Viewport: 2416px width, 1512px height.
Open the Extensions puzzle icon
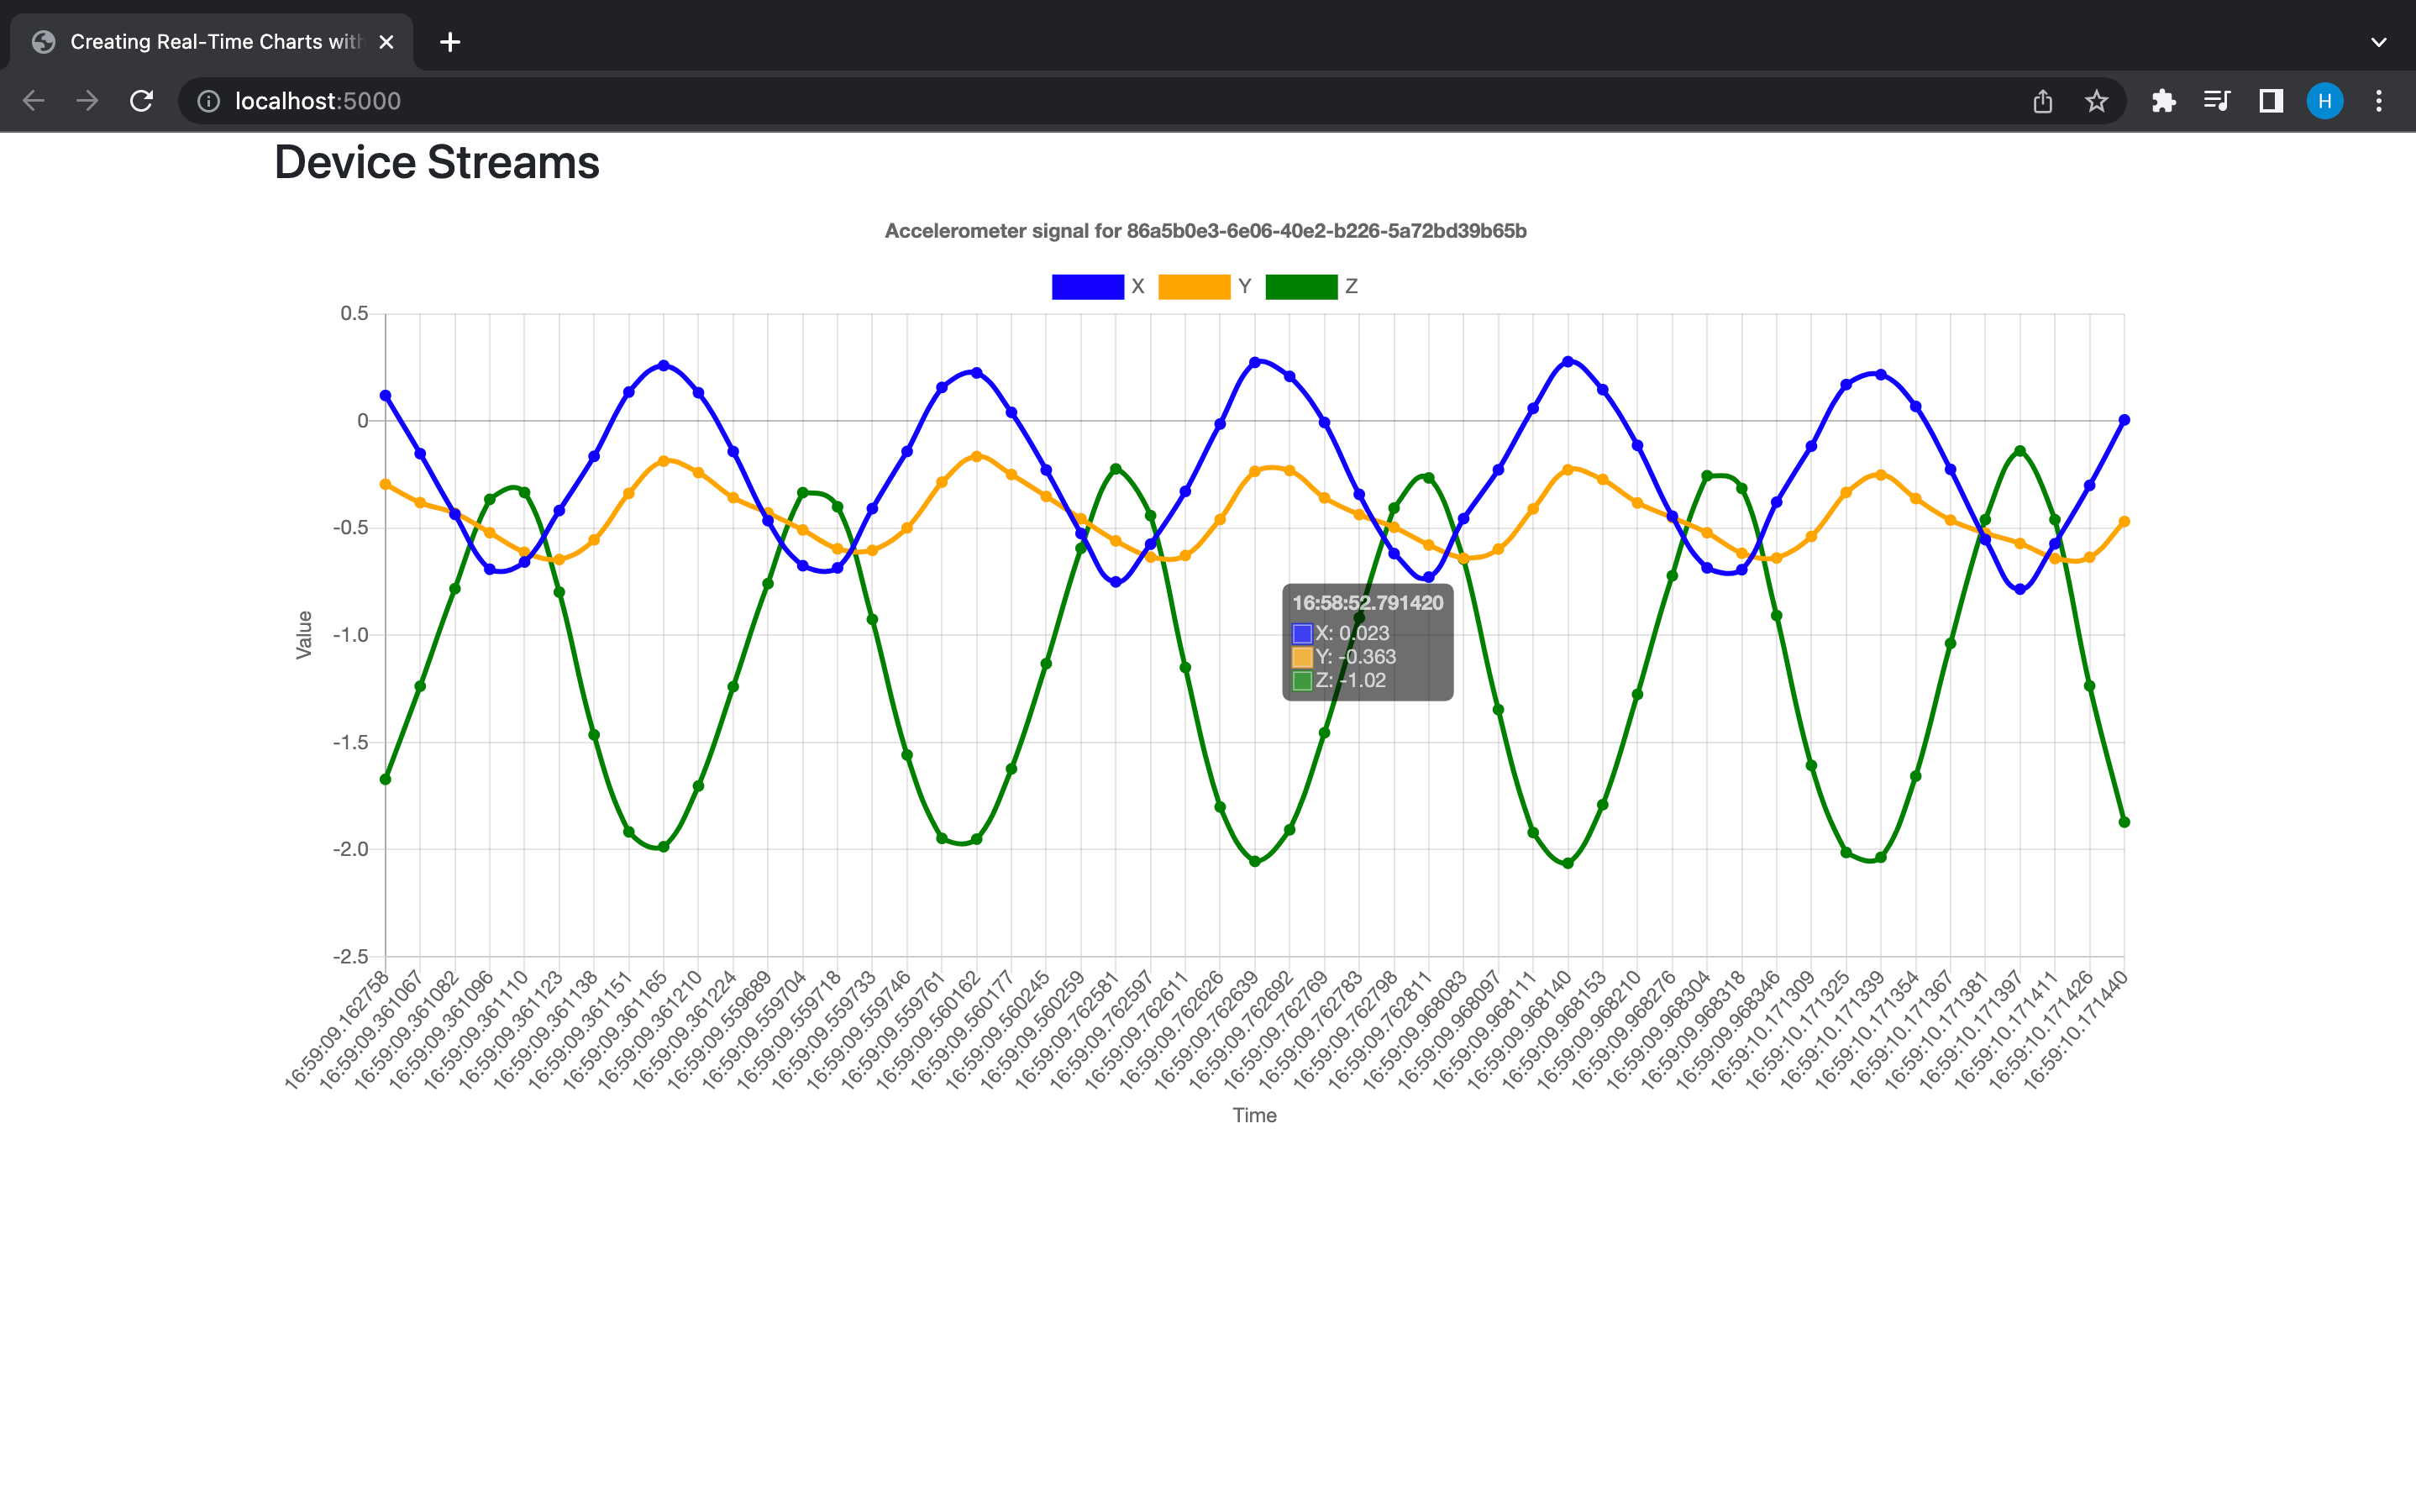[x=2163, y=101]
